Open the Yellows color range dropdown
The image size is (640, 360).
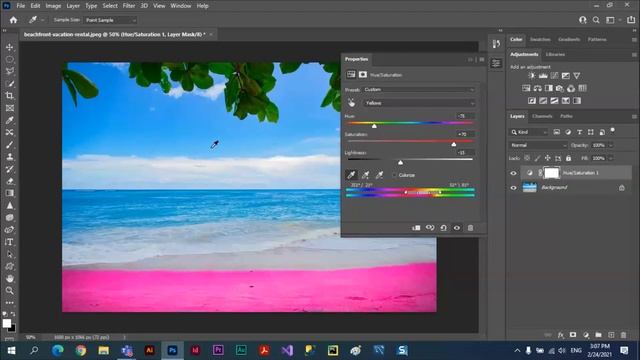pyautogui.click(x=419, y=103)
